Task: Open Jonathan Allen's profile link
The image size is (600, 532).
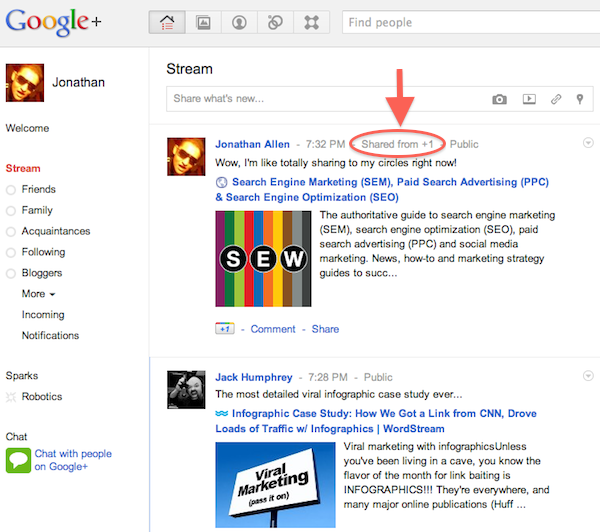Action: click(x=252, y=144)
